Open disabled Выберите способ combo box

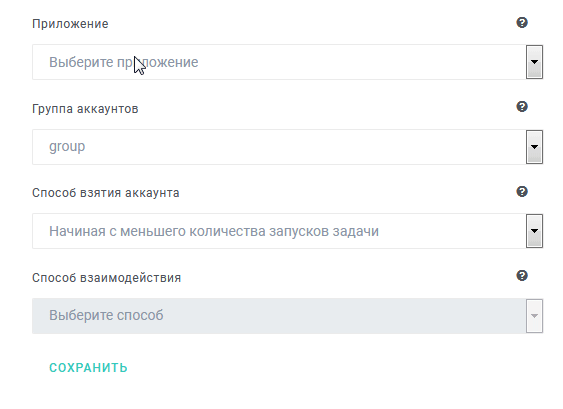287,316
